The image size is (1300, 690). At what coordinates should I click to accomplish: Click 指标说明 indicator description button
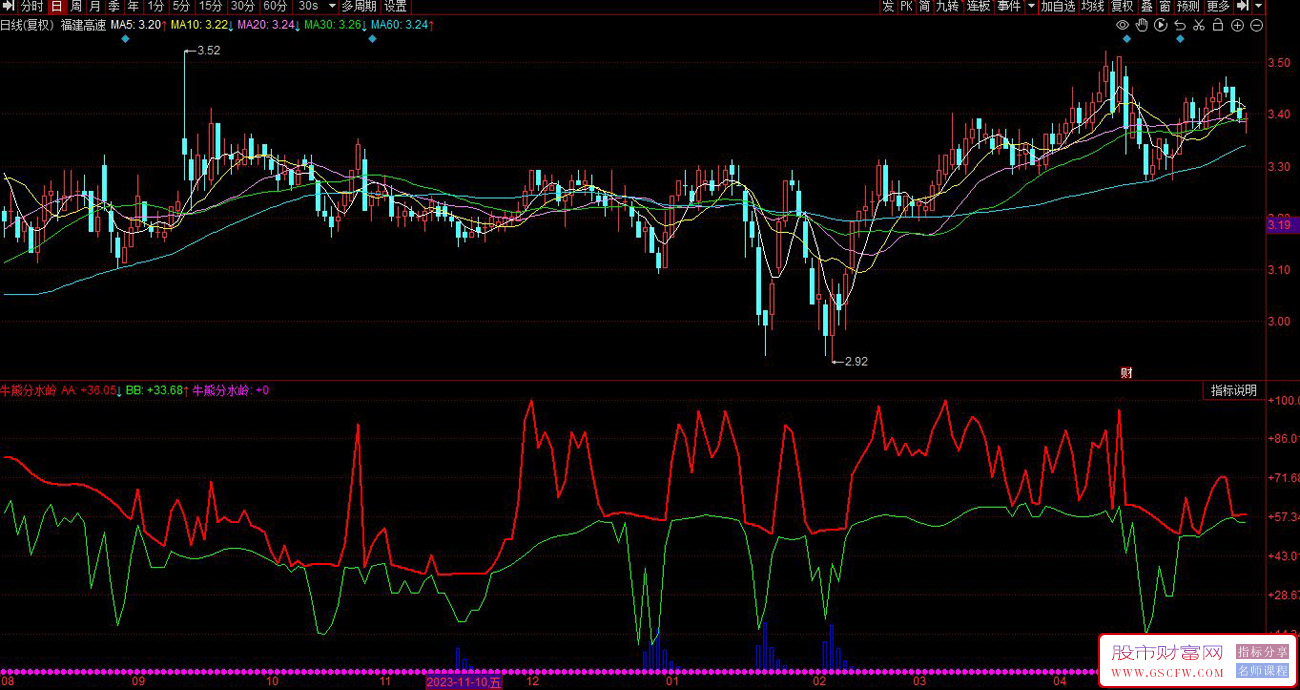click(x=1233, y=390)
